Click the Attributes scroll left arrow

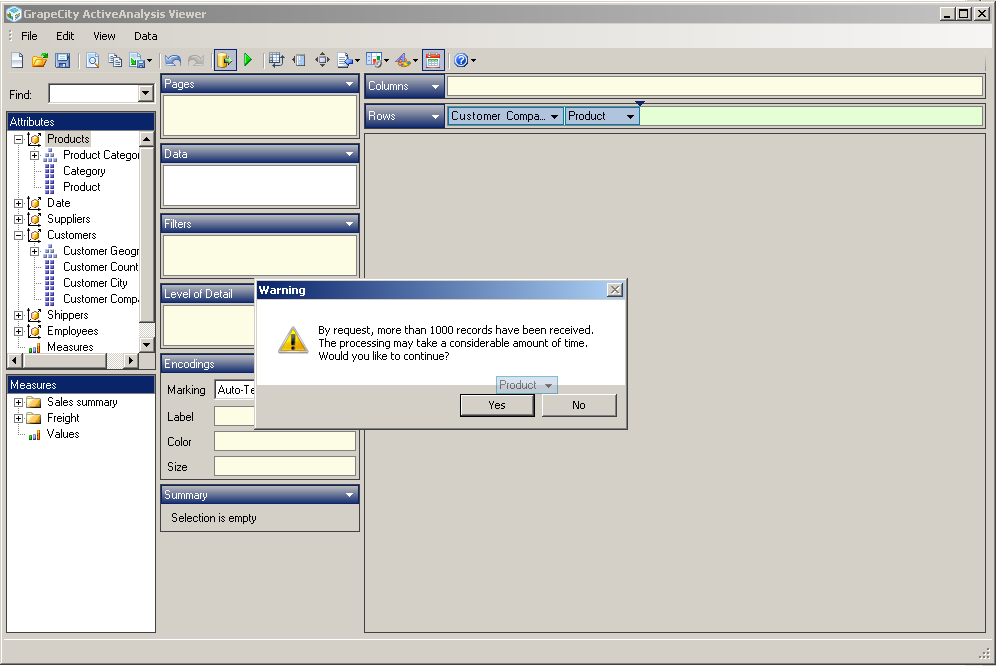coord(15,360)
